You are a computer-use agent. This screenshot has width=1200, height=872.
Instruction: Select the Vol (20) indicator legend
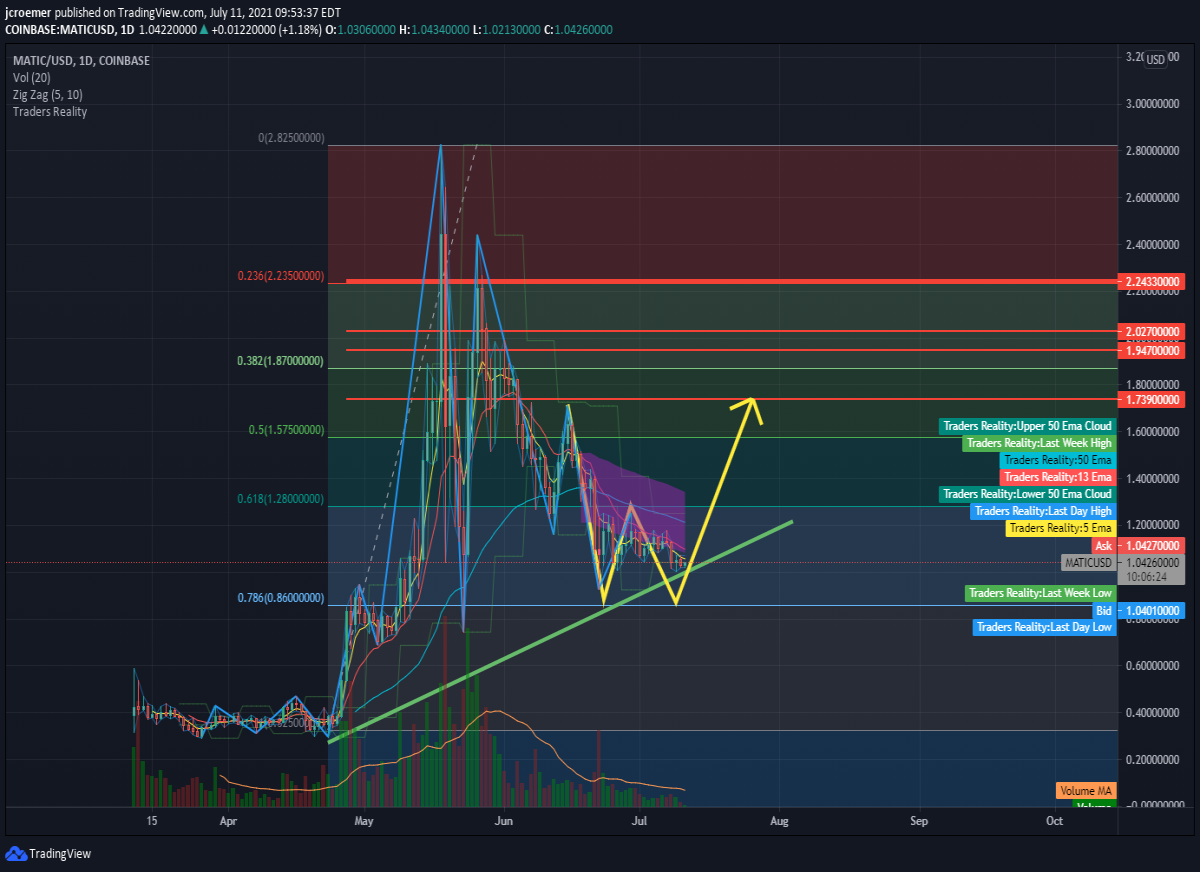point(33,77)
